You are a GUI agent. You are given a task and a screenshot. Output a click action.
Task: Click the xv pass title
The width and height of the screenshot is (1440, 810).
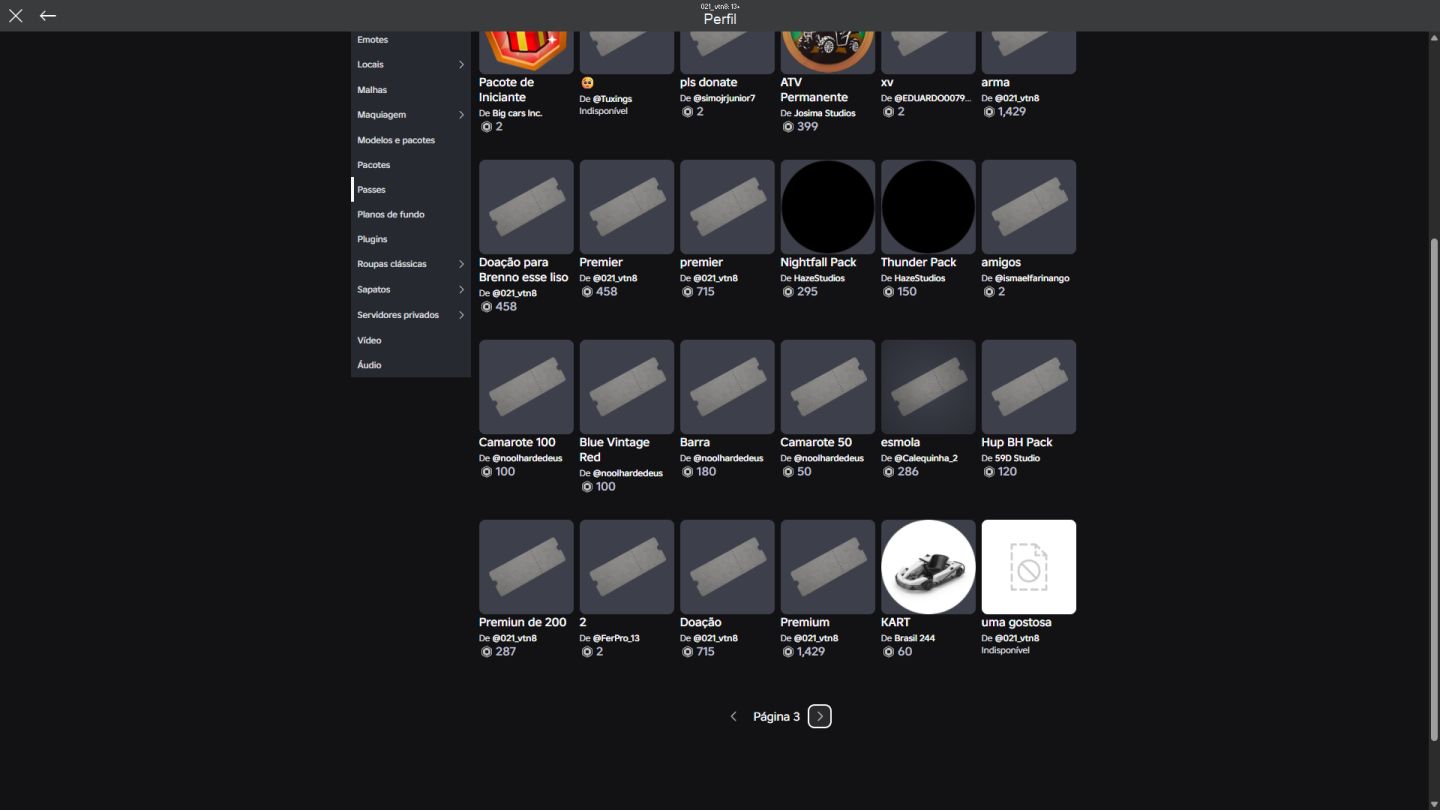pyautogui.click(x=887, y=82)
